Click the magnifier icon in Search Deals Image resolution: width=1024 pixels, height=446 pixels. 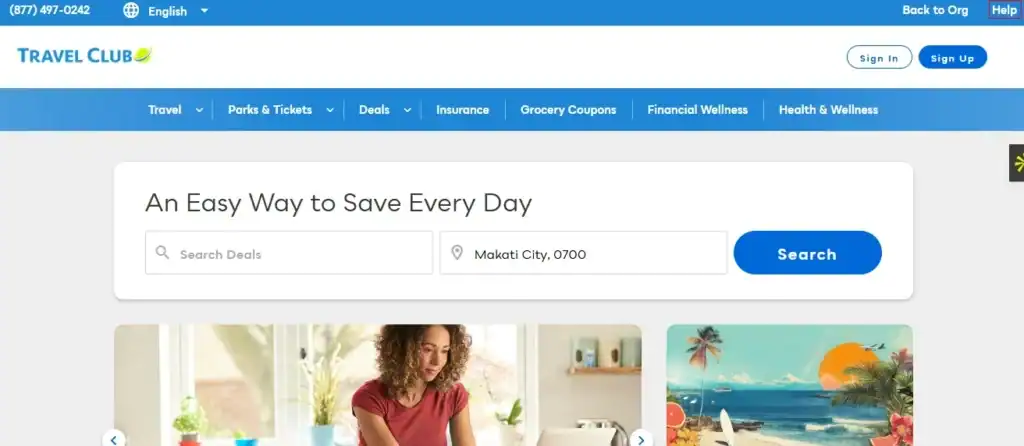coord(163,253)
